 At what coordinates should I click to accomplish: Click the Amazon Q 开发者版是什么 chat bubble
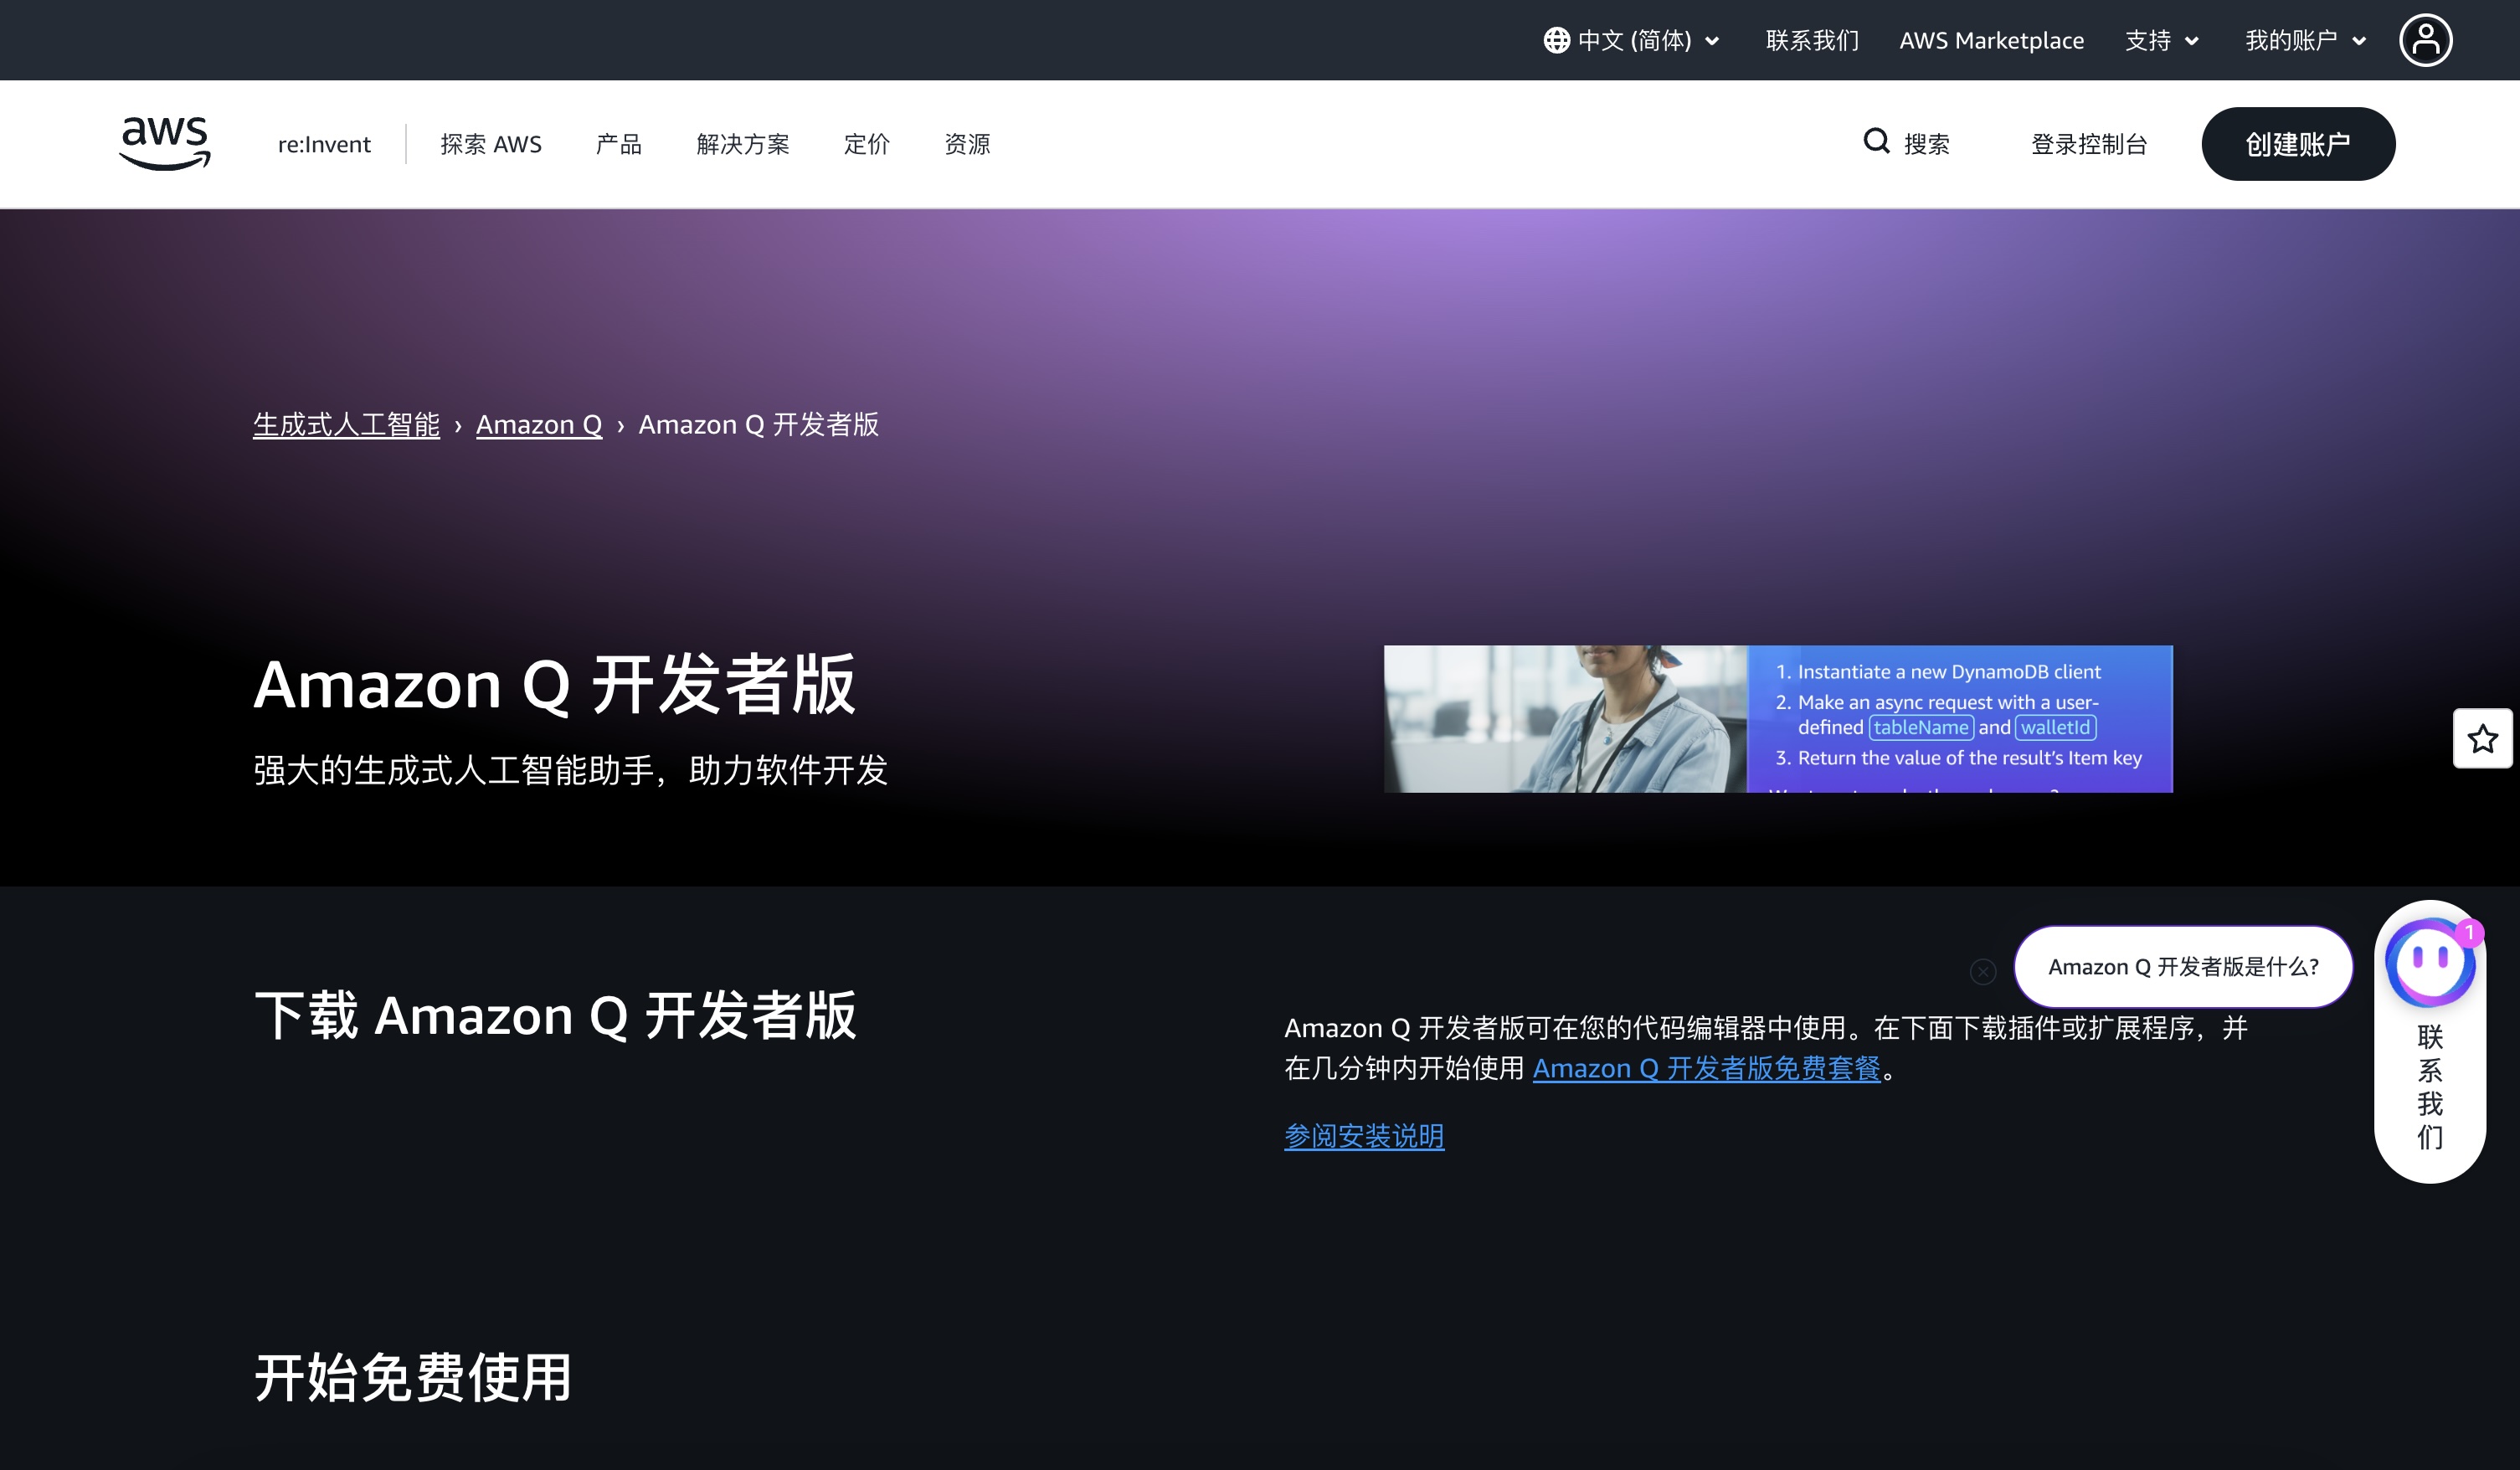tap(2182, 967)
